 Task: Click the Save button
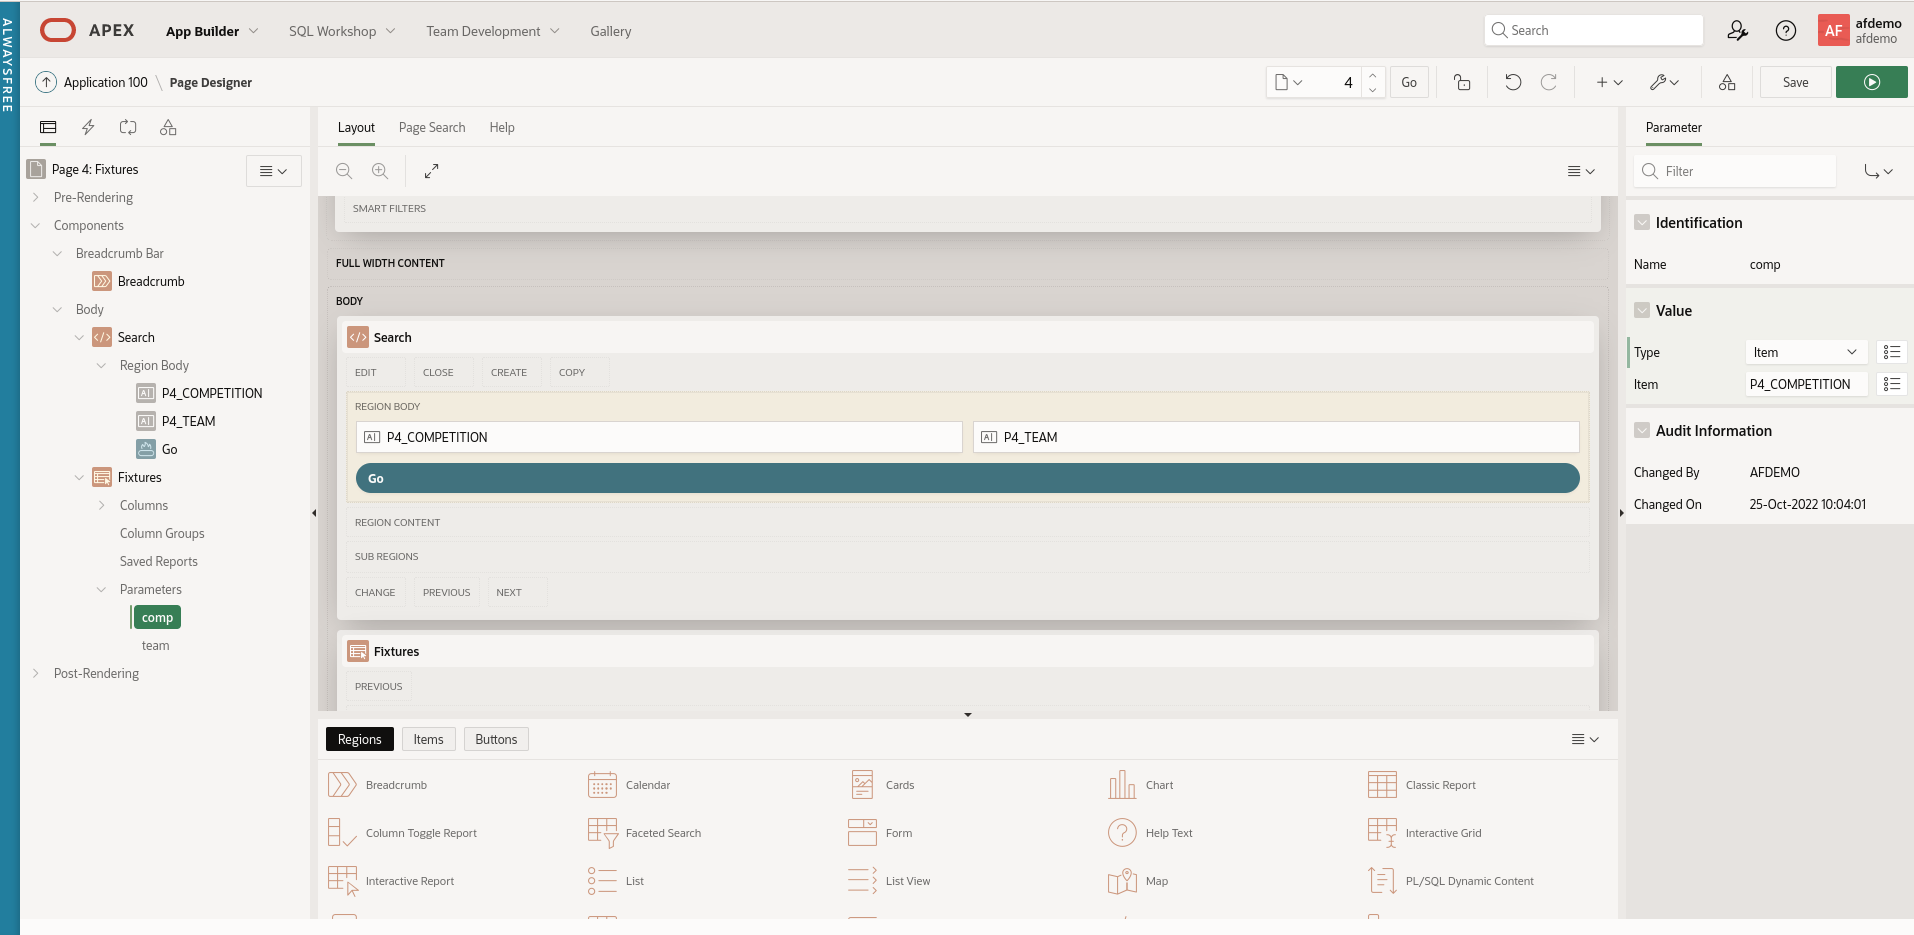click(x=1795, y=82)
